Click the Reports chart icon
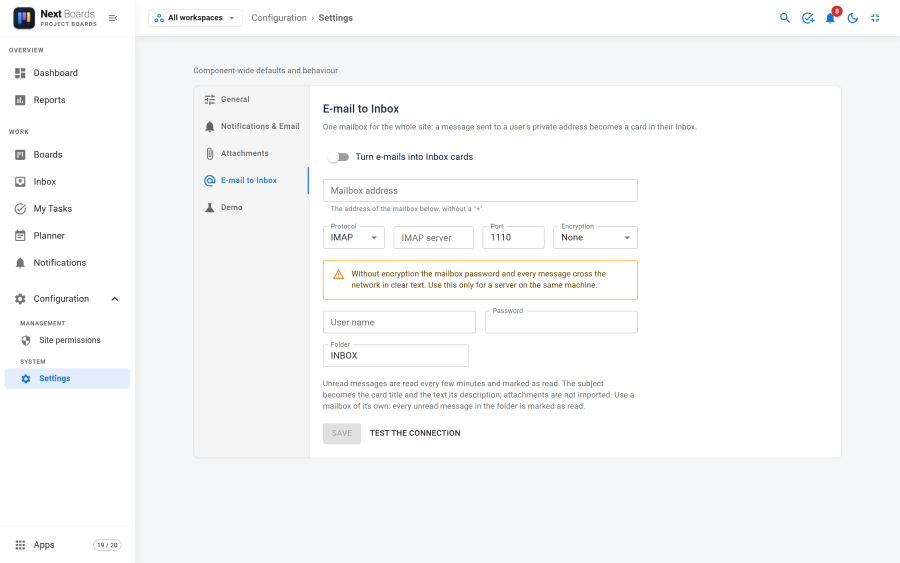900x563 pixels. pyautogui.click(x=20, y=100)
